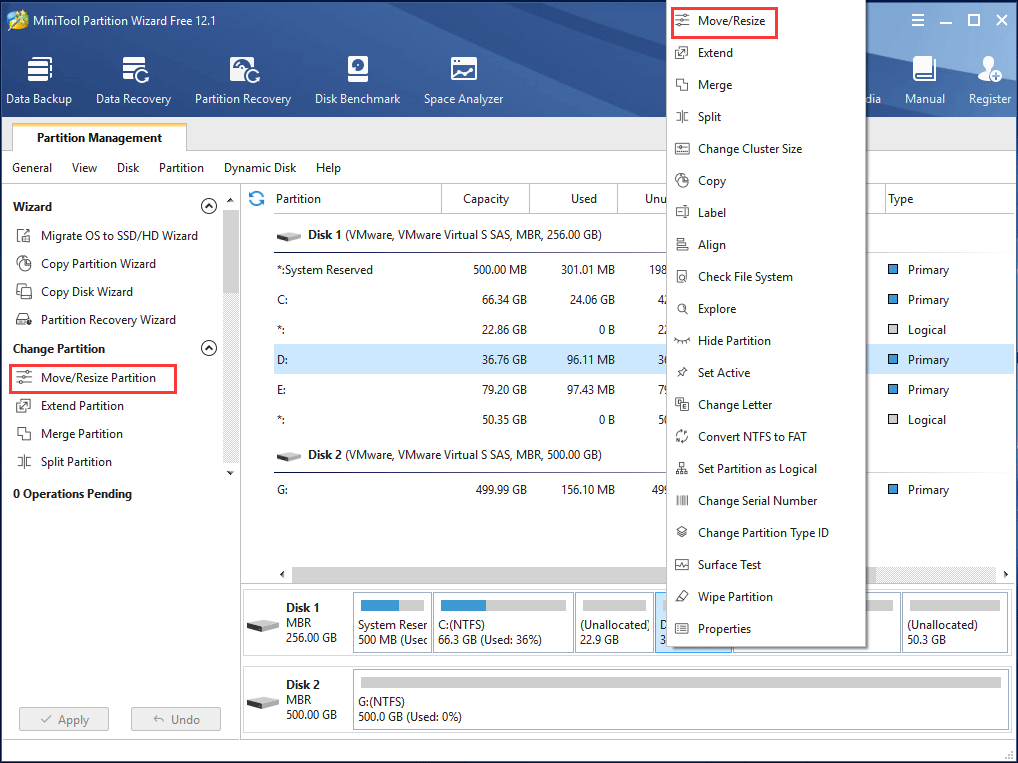Choose Change Partition Type ID
The height and width of the screenshot is (763, 1018).
766,532
